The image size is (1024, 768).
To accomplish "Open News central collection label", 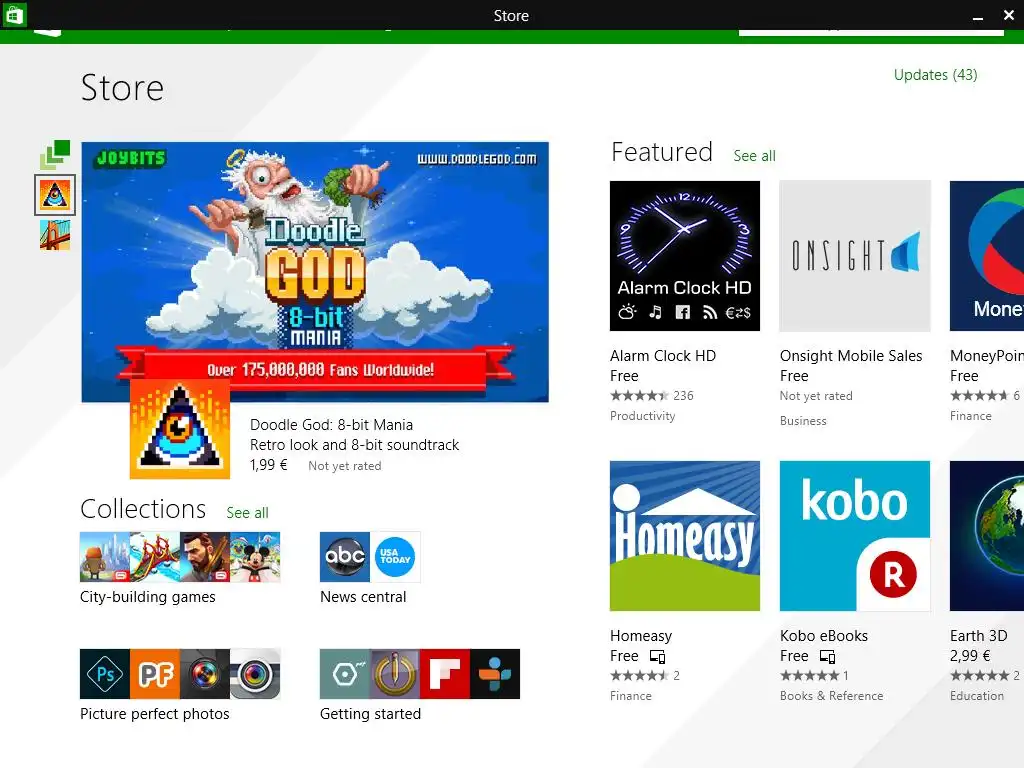I will click(363, 597).
